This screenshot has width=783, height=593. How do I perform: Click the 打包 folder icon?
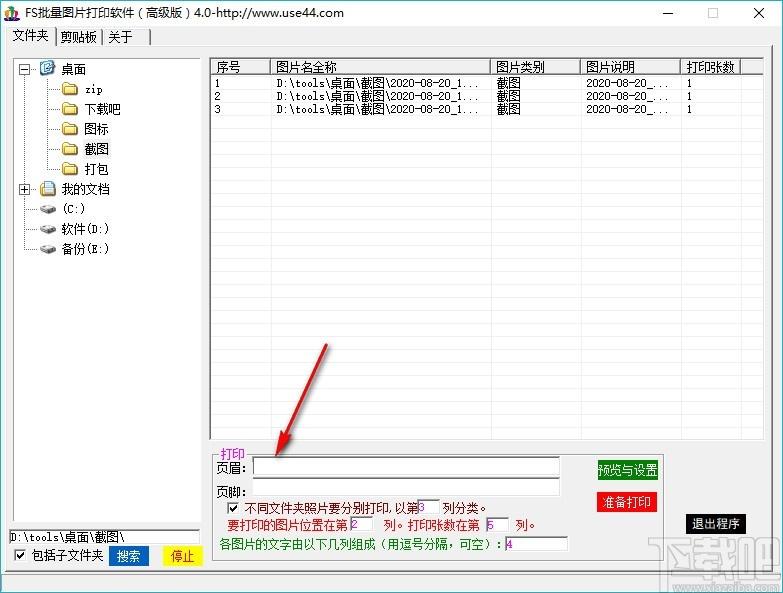(x=70, y=169)
